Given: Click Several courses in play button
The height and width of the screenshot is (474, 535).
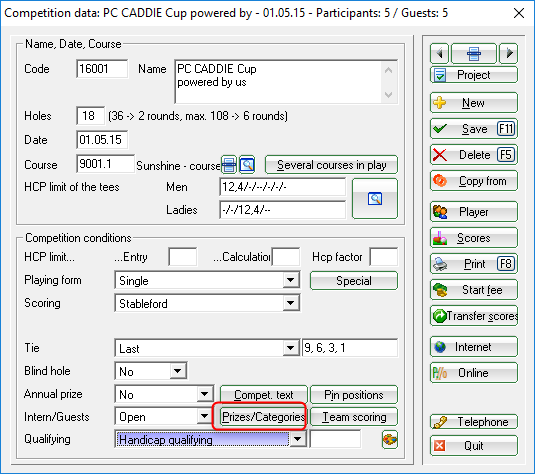Looking at the screenshot, I should 331,165.
